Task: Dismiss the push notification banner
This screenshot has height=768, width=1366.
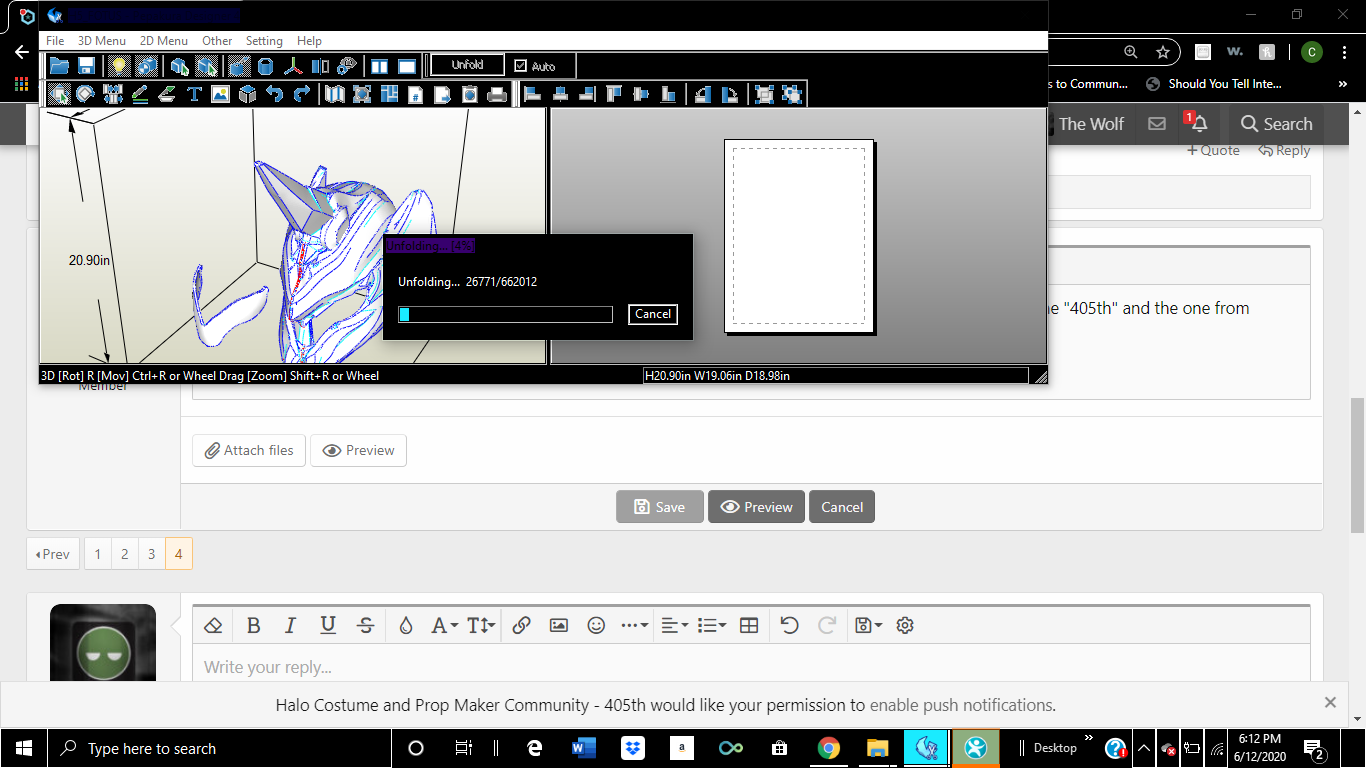Action: 1330,703
